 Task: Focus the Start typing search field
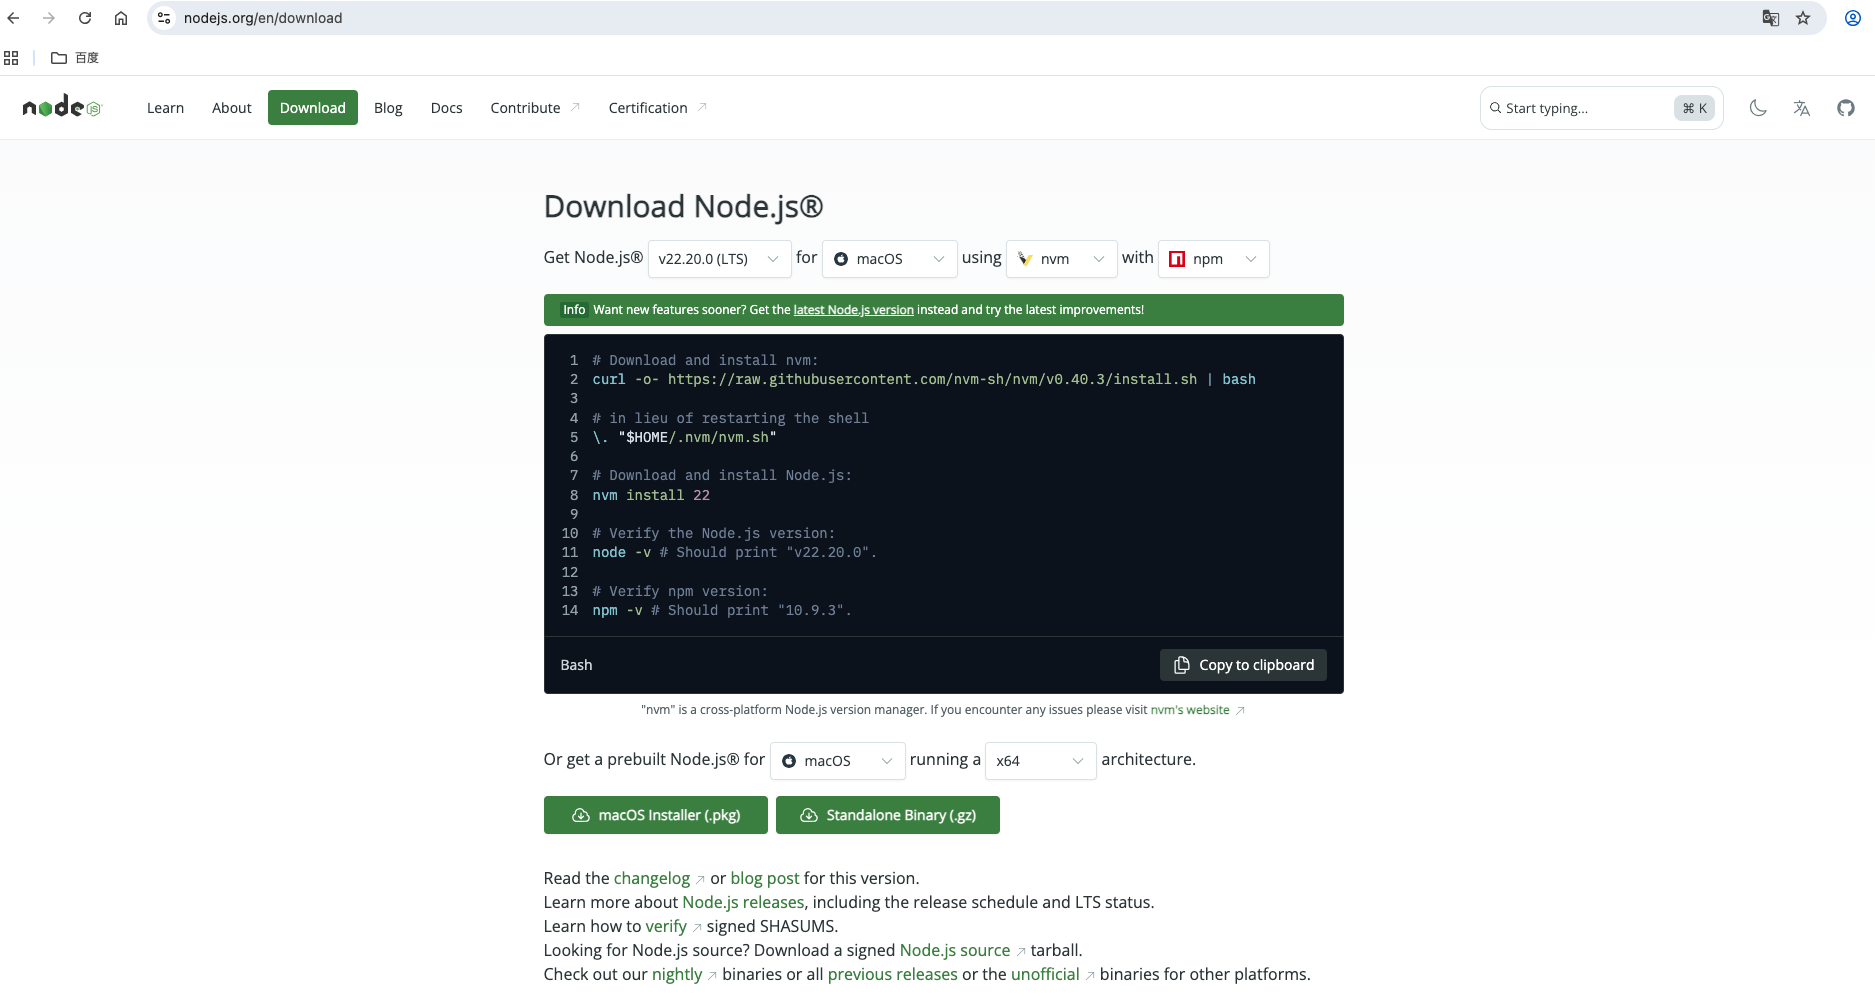1601,108
